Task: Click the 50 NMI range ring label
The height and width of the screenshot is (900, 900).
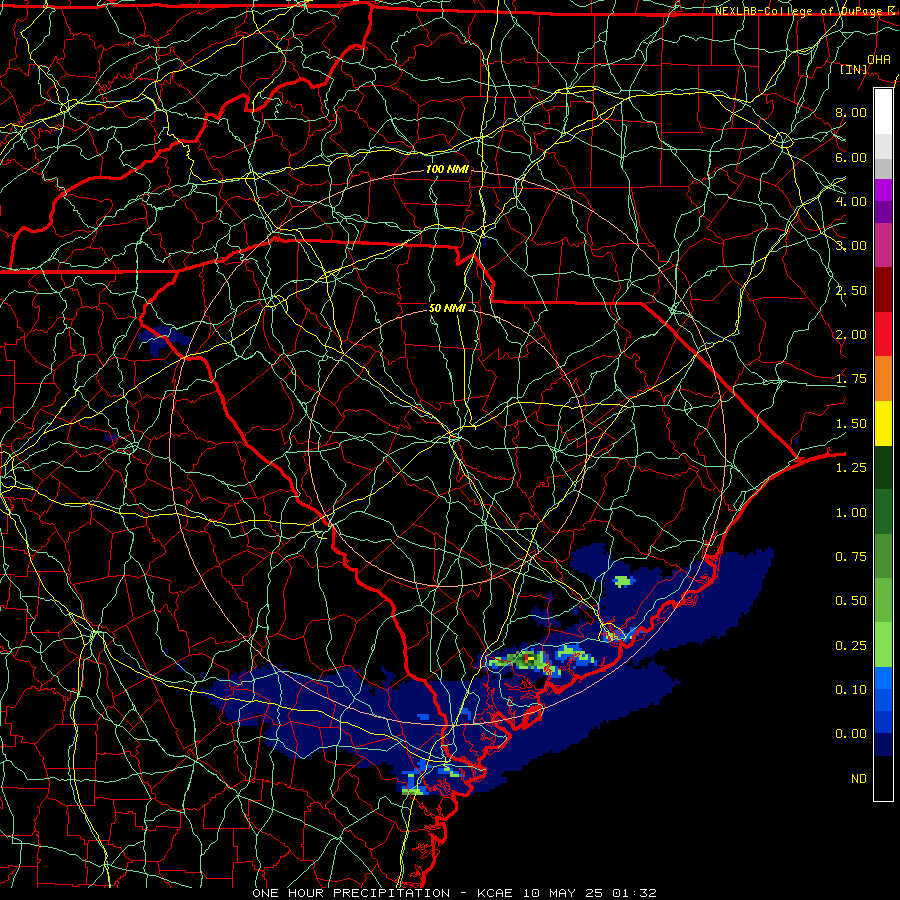Action: [x=447, y=308]
